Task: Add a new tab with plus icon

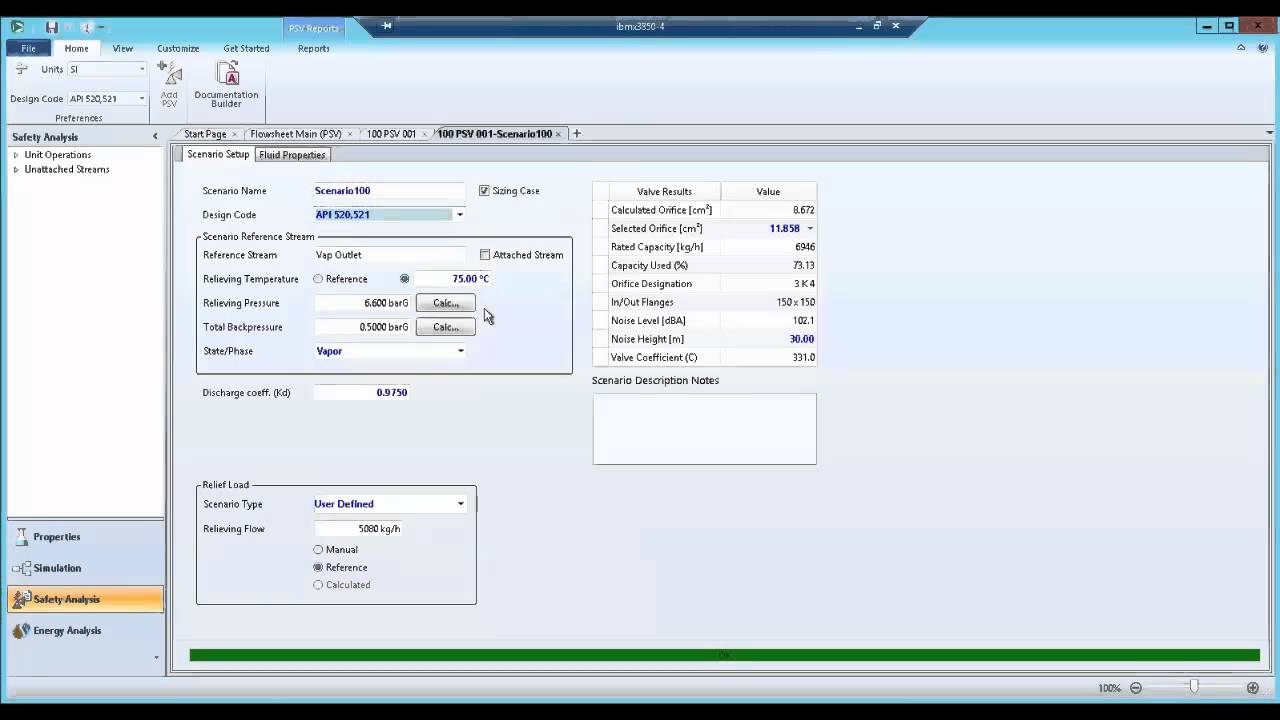Action: pos(576,133)
